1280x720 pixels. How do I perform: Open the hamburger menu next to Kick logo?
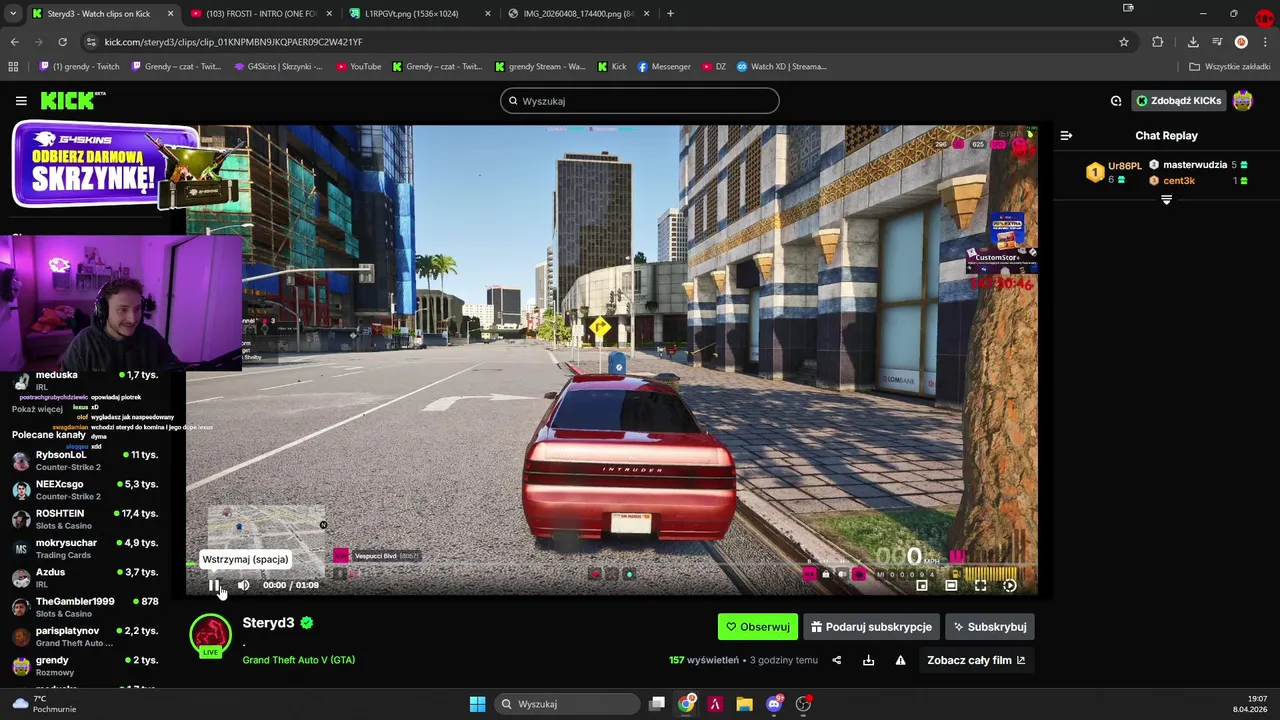(21, 101)
